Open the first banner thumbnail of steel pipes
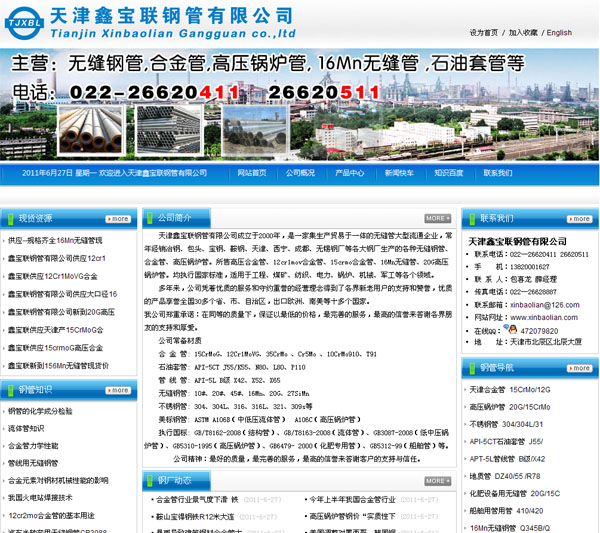600x533 pixels. coord(91,130)
